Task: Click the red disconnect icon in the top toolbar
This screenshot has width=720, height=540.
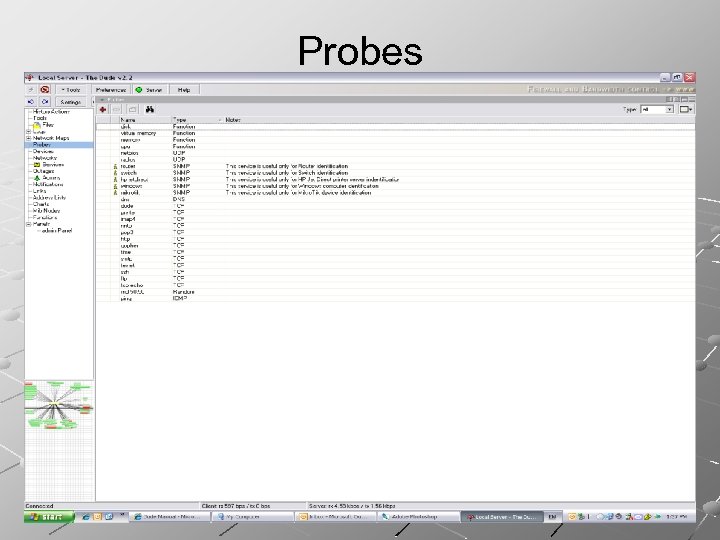Action: click(x=45, y=90)
